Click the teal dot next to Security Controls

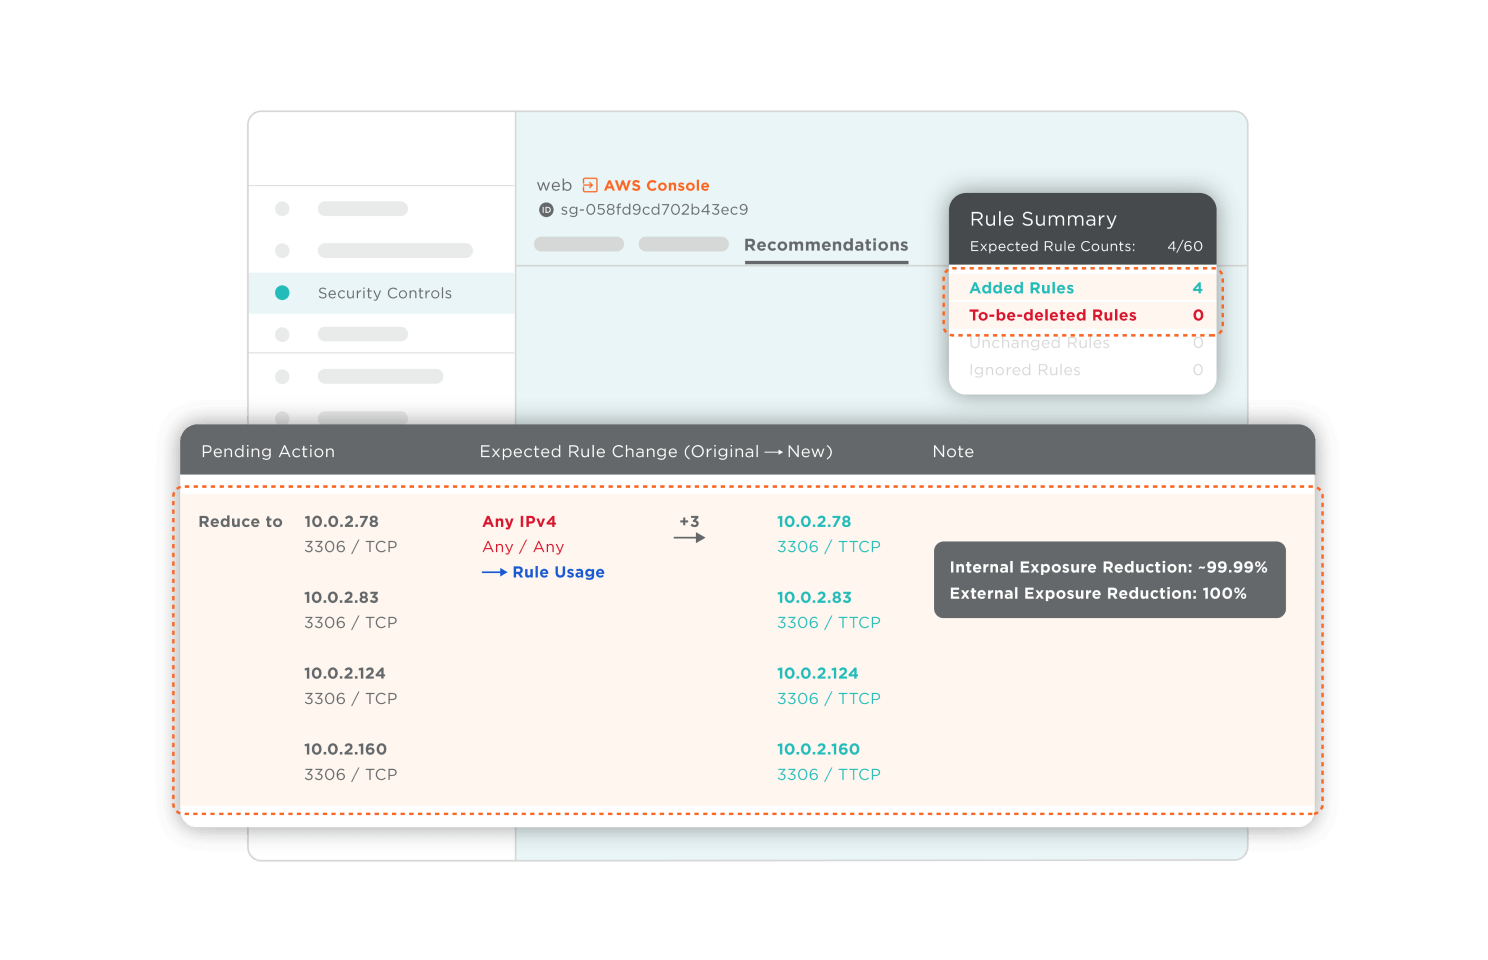tap(282, 293)
